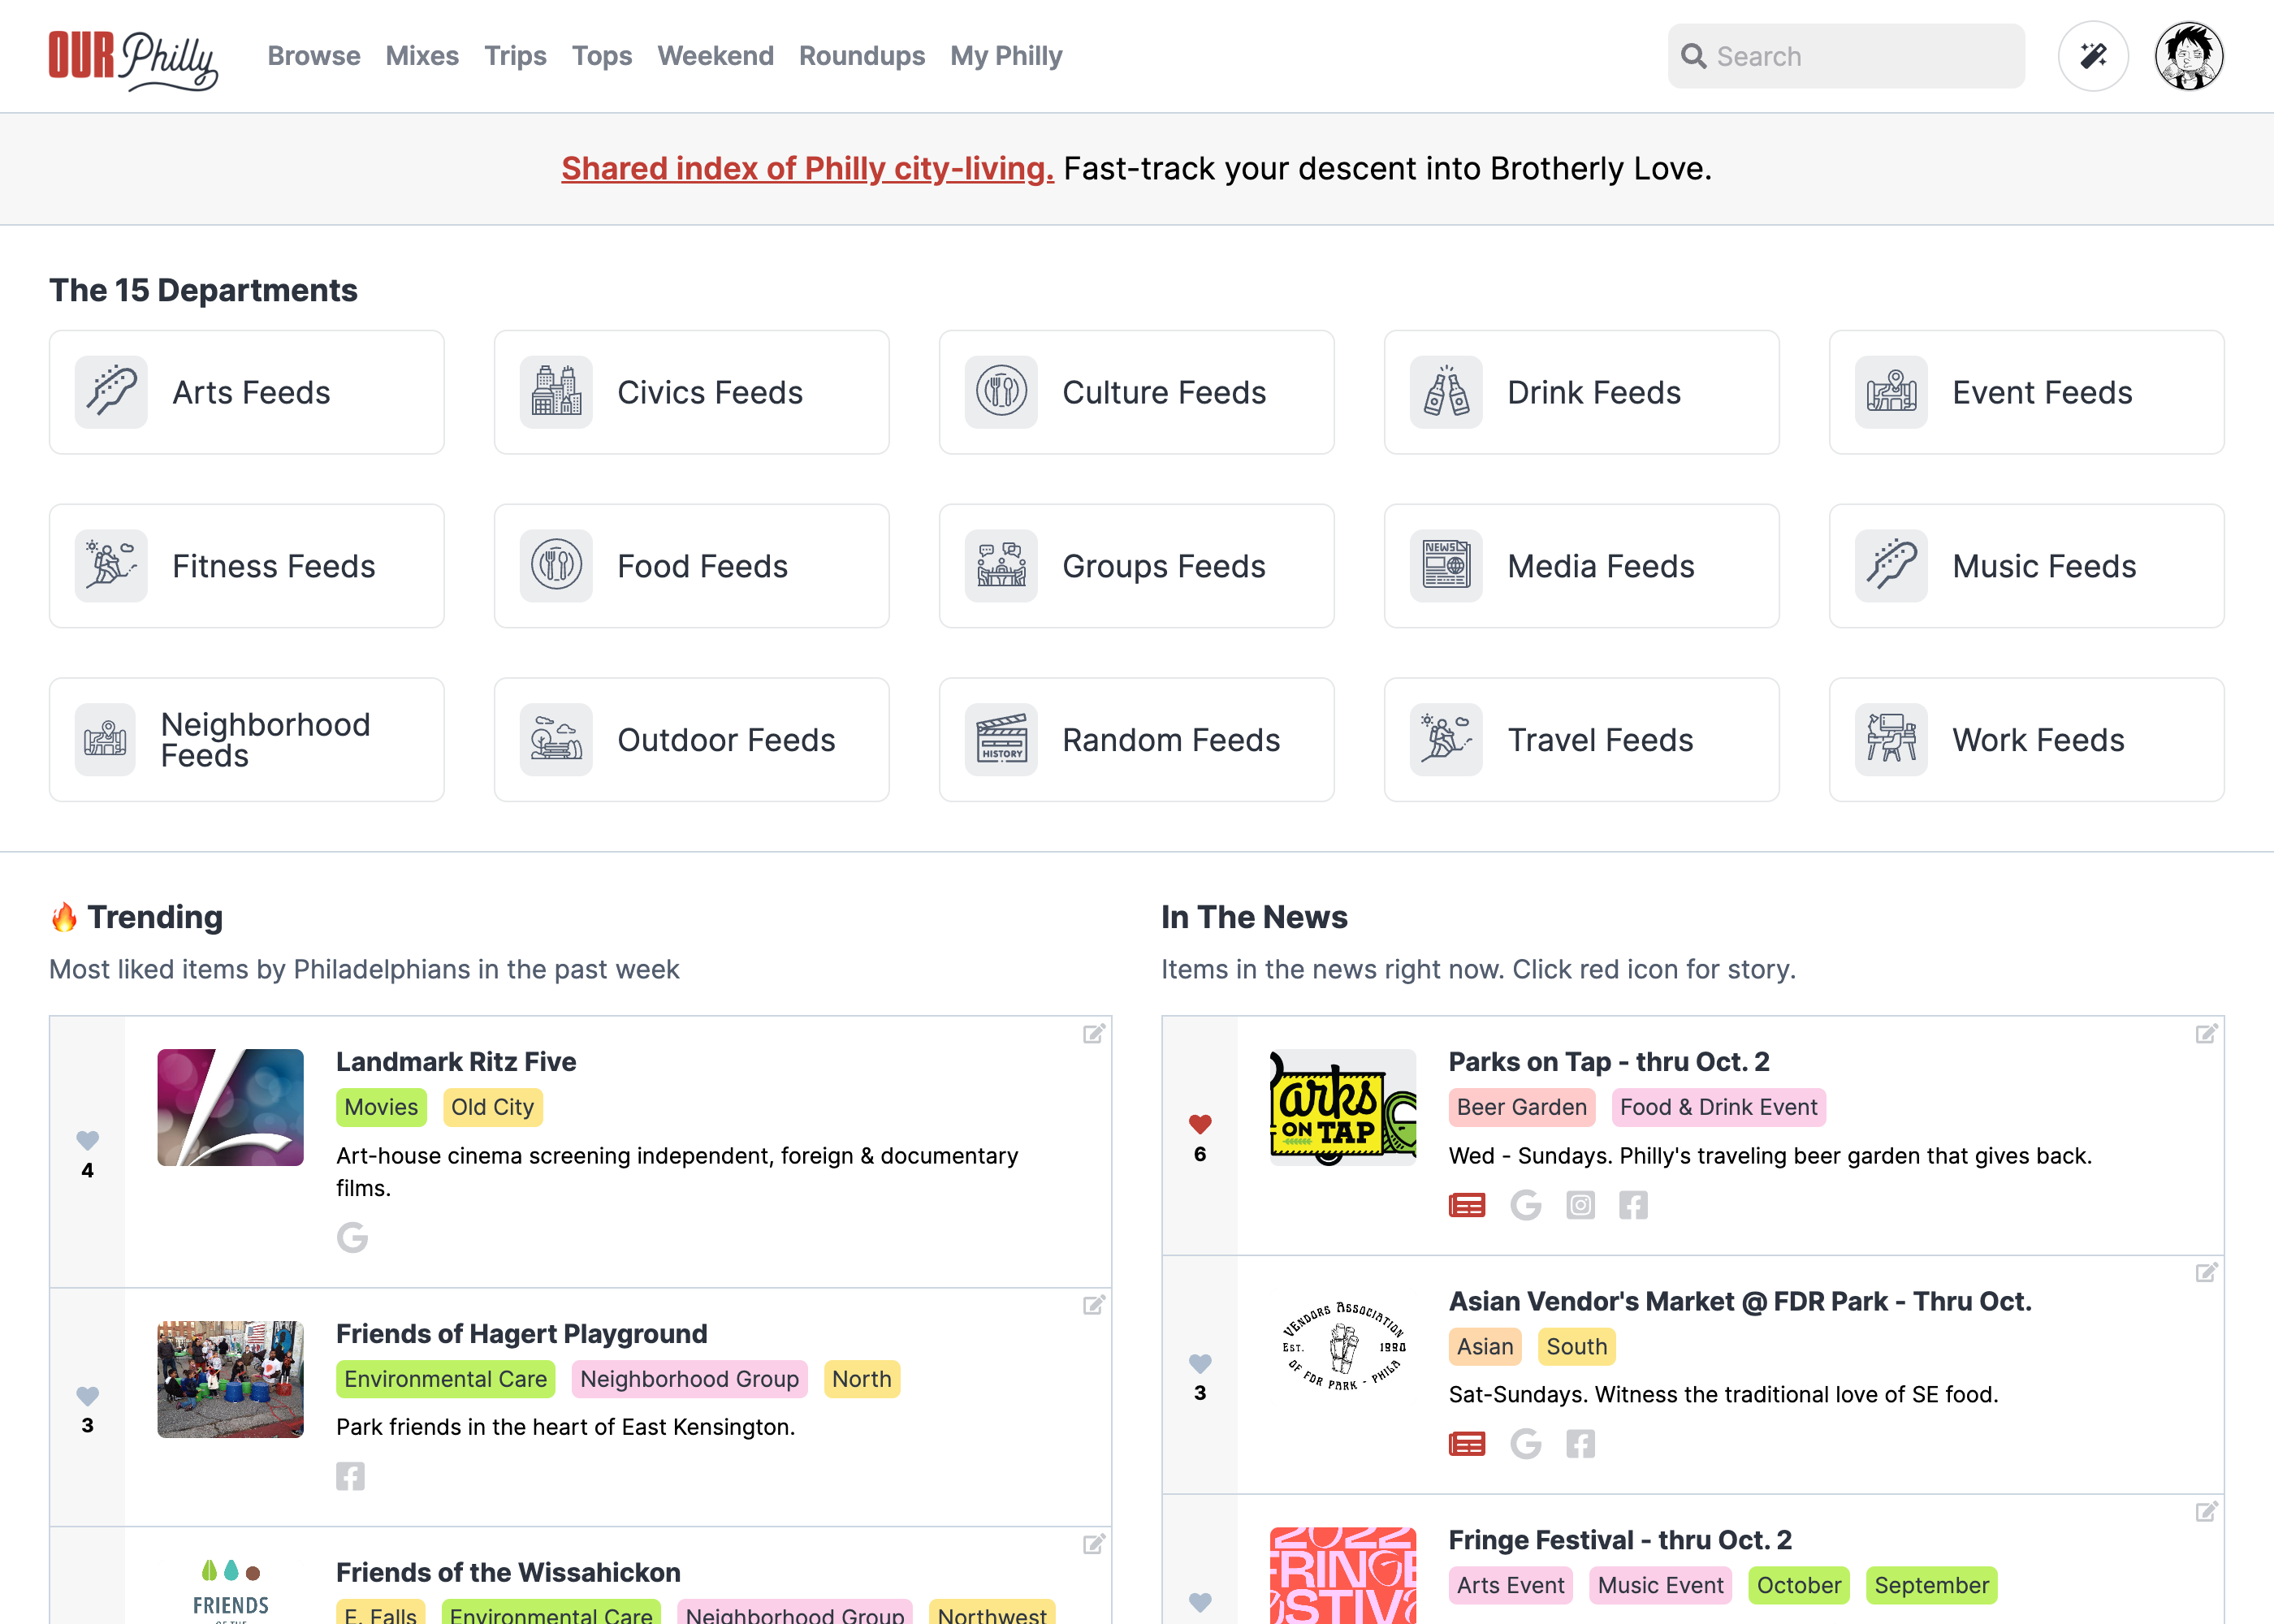
Task: Edit the Friends of the Wissahickon entry
Action: (x=1094, y=1544)
